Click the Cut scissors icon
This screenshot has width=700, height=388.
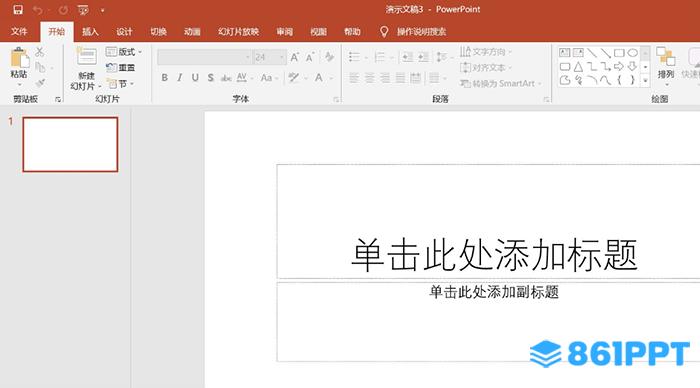click(x=40, y=52)
